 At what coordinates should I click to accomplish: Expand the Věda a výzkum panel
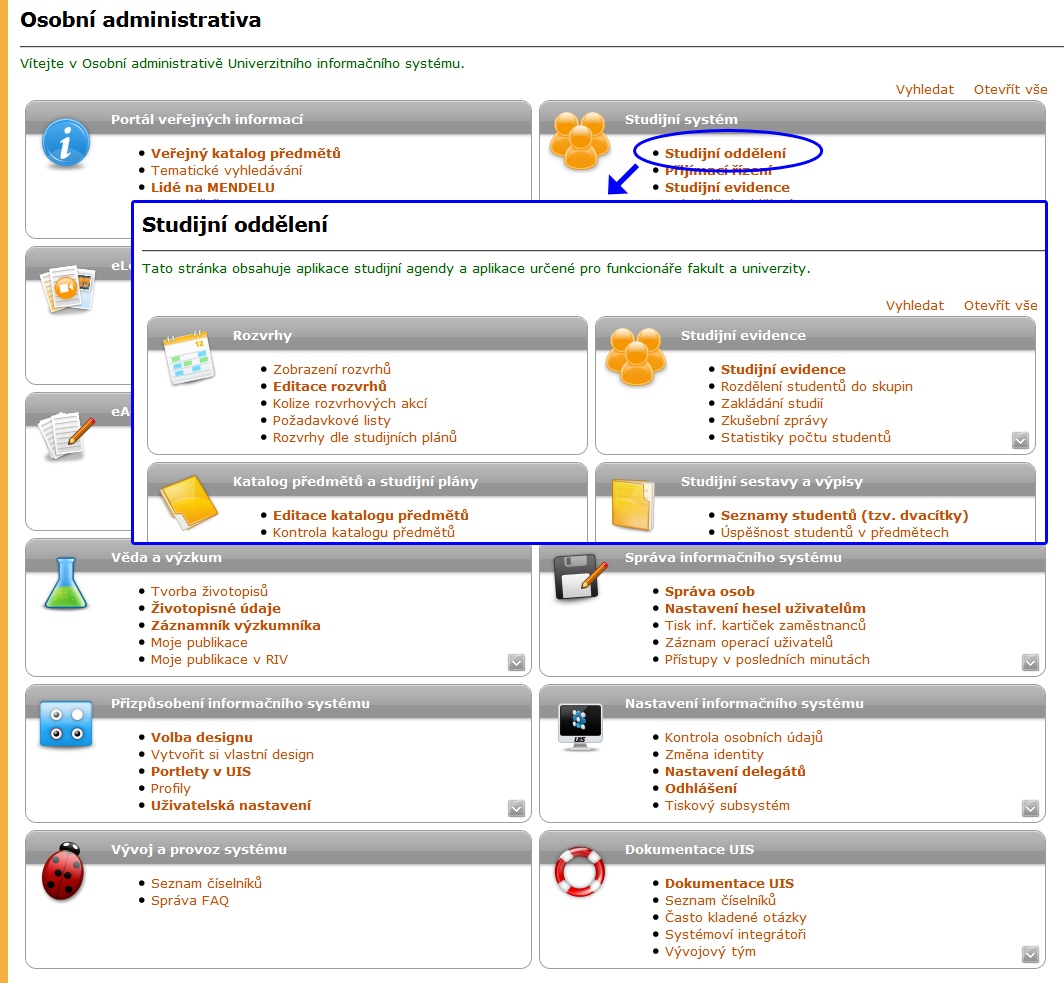(x=516, y=662)
